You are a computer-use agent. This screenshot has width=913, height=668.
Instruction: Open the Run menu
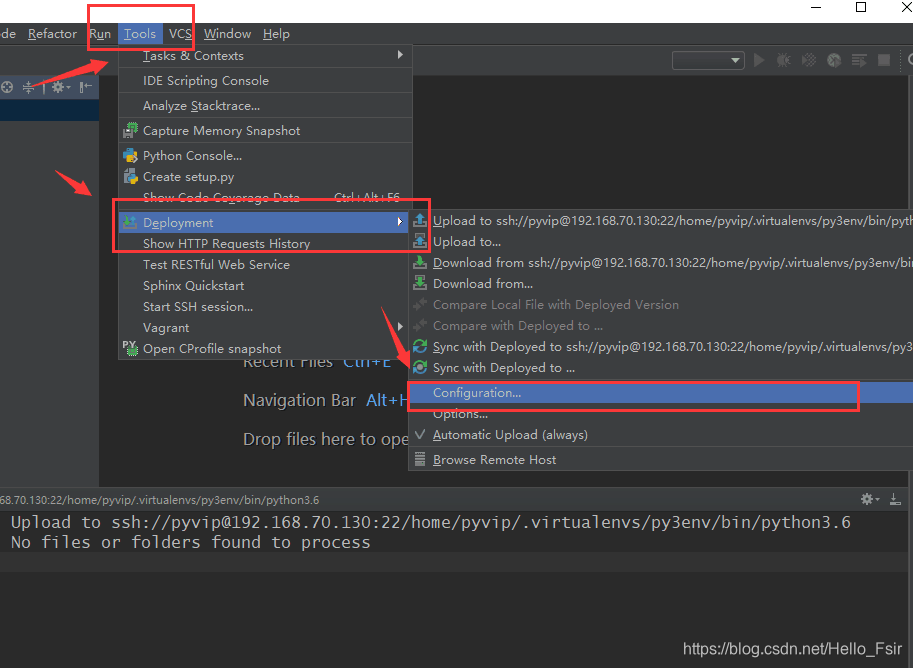pos(100,34)
